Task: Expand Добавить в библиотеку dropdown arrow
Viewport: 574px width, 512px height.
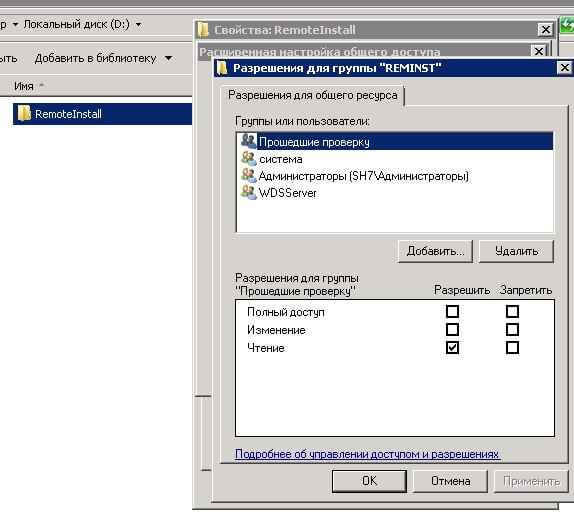Action: coord(168,58)
